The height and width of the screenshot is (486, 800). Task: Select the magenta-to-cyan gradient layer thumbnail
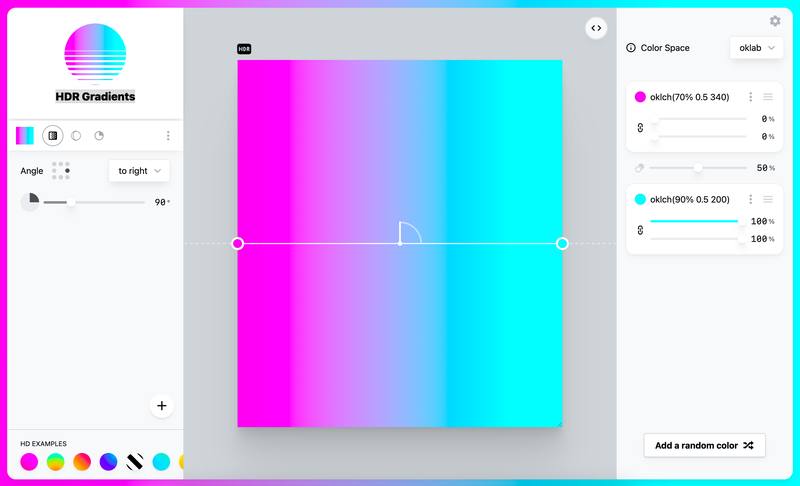(24, 136)
